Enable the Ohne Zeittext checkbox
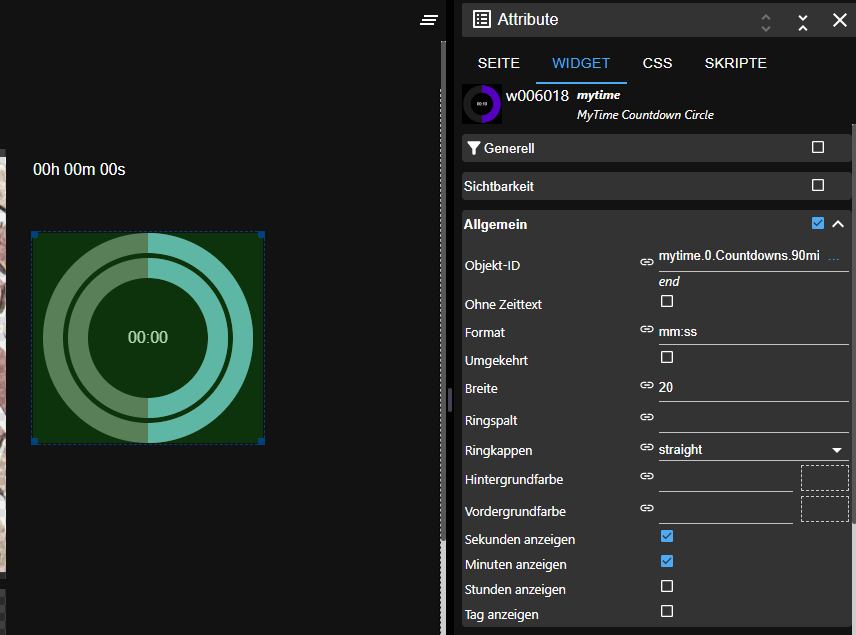 pyautogui.click(x=667, y=301)
